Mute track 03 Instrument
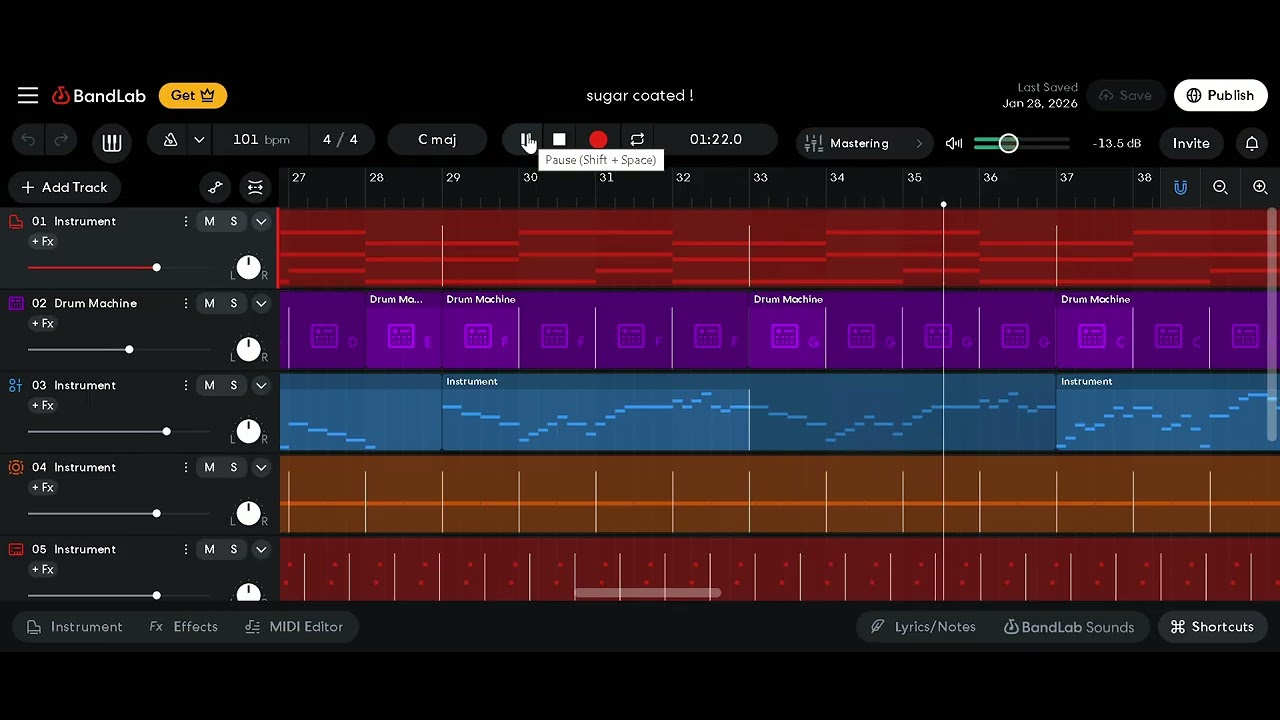 point(209,385)
